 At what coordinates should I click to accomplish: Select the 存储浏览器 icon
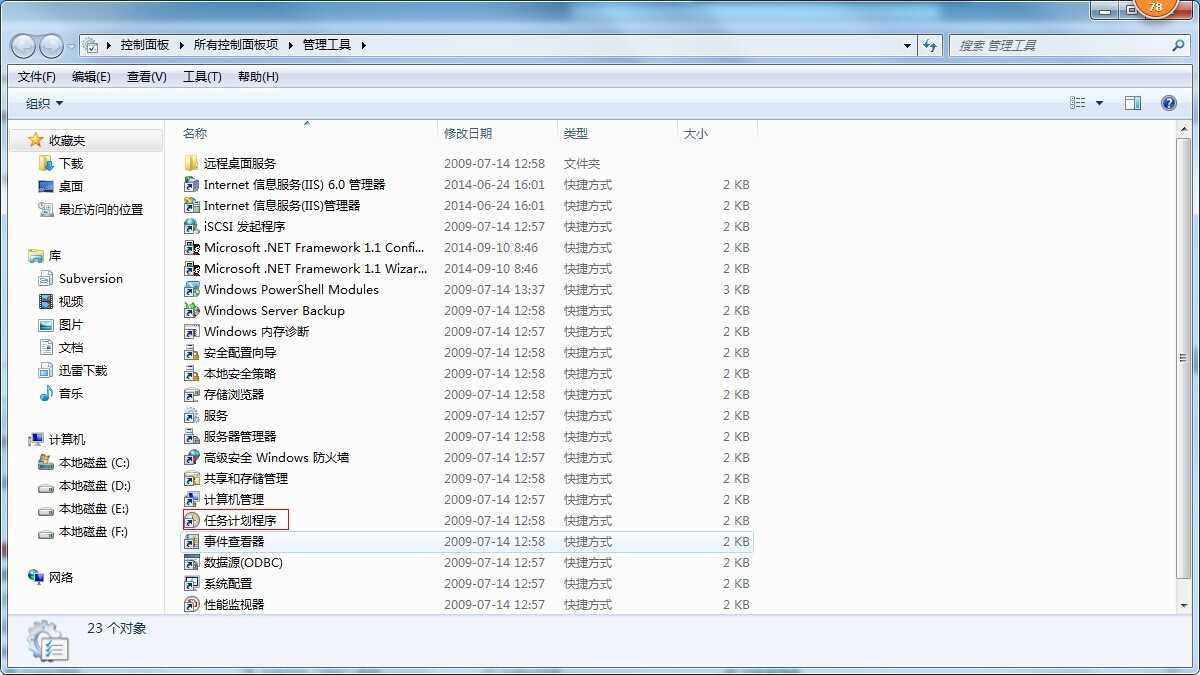(192, 394)
